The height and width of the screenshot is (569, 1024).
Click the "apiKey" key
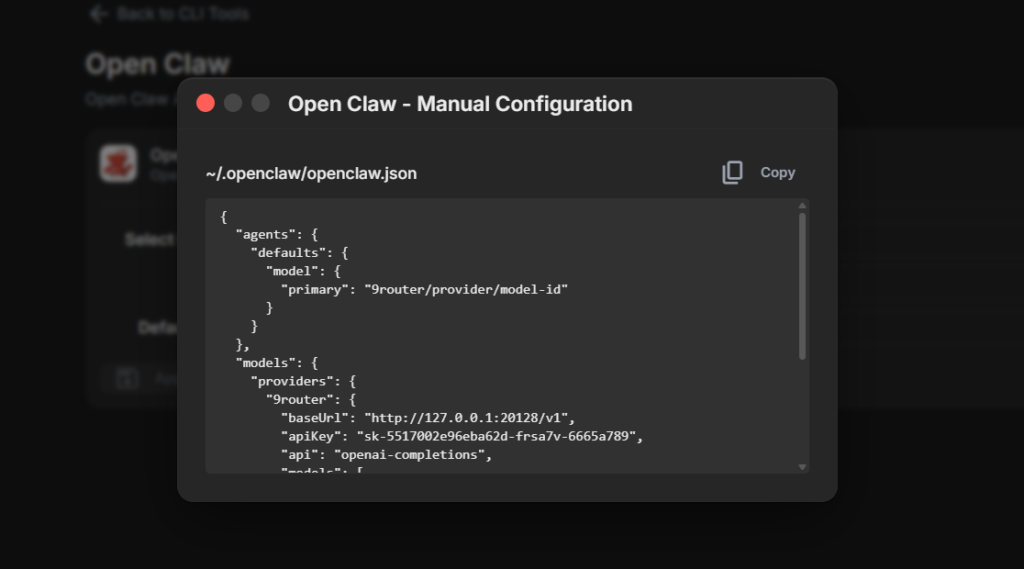click(314, 436)
